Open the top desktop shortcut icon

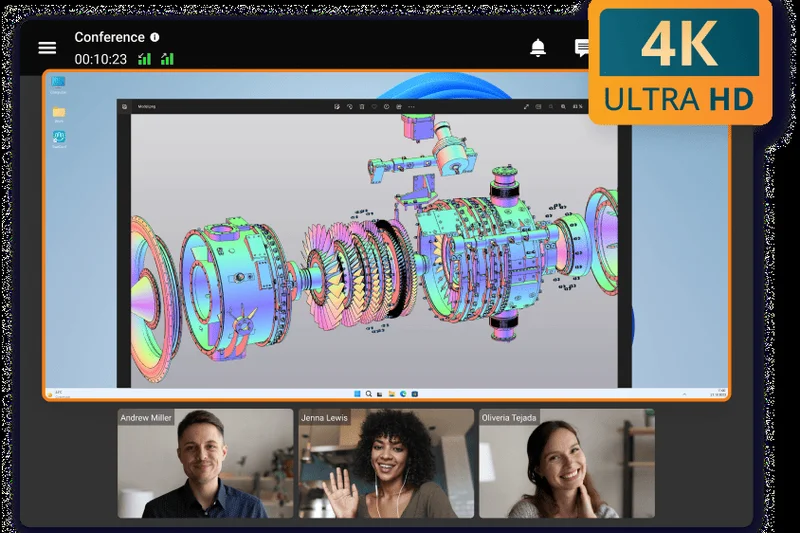coord(59,82)
